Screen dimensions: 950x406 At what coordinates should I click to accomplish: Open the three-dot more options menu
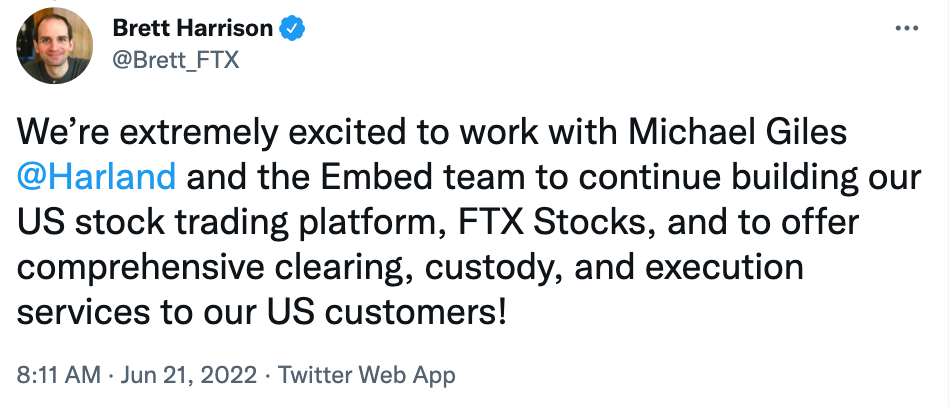(x=905, y=27)
